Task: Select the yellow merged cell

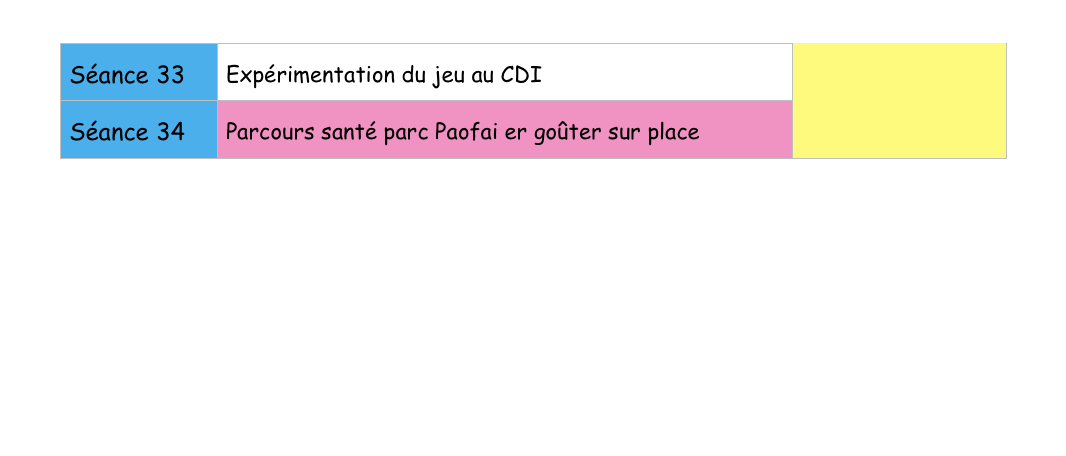Action: pyautogui.click(x=899, y=100)
